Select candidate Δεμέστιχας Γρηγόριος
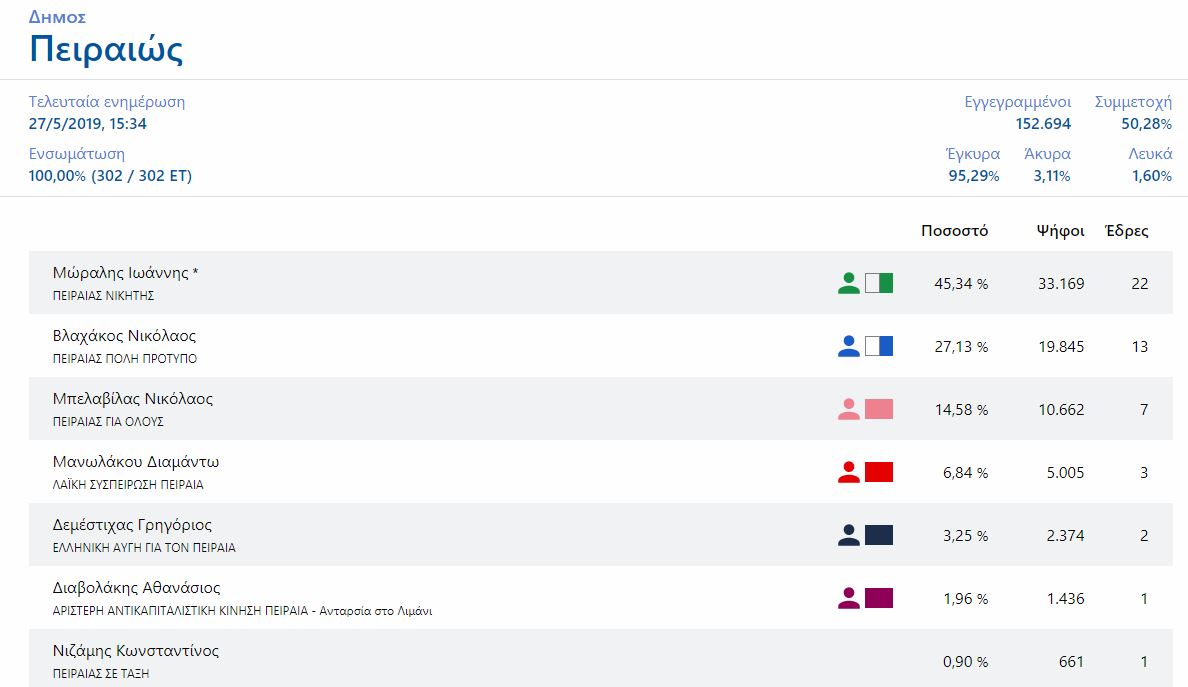This screenshot has height=687, width=1188. click(x=132, y=524)
